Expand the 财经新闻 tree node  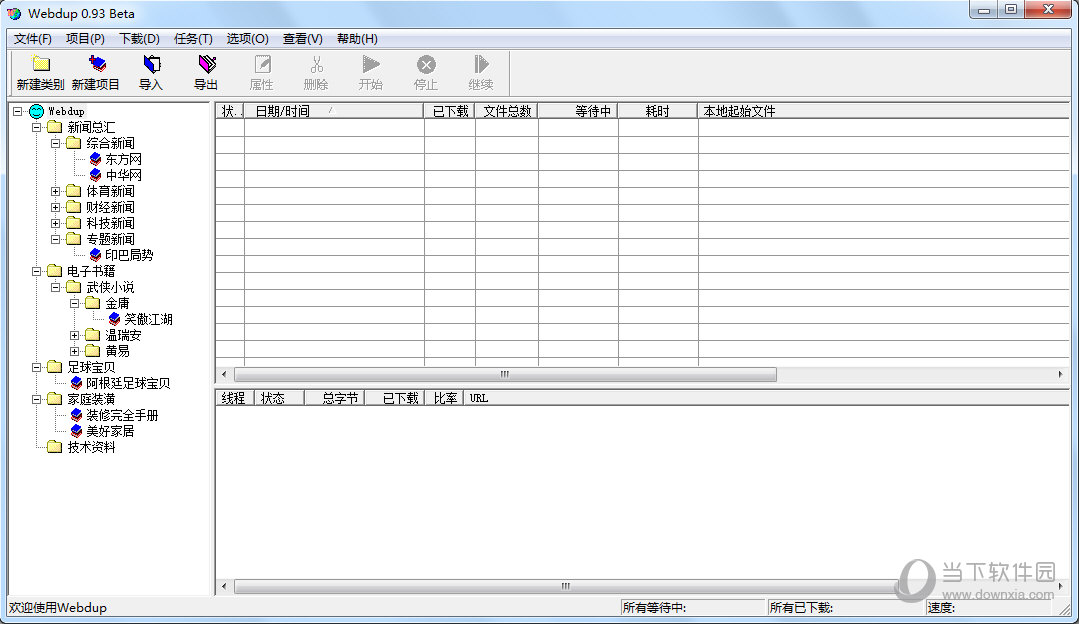[x=56, y=207]
